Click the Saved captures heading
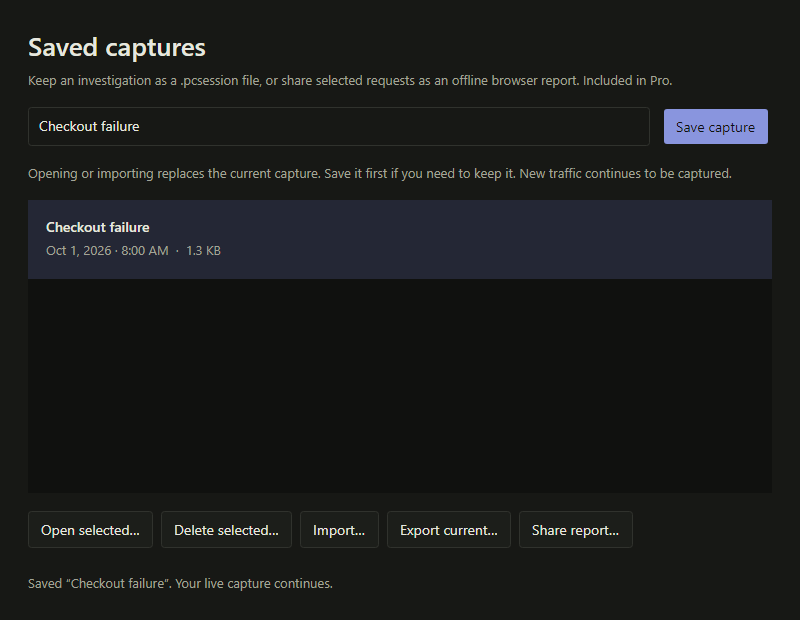800x620 pixels. click(x=117, y=47)
